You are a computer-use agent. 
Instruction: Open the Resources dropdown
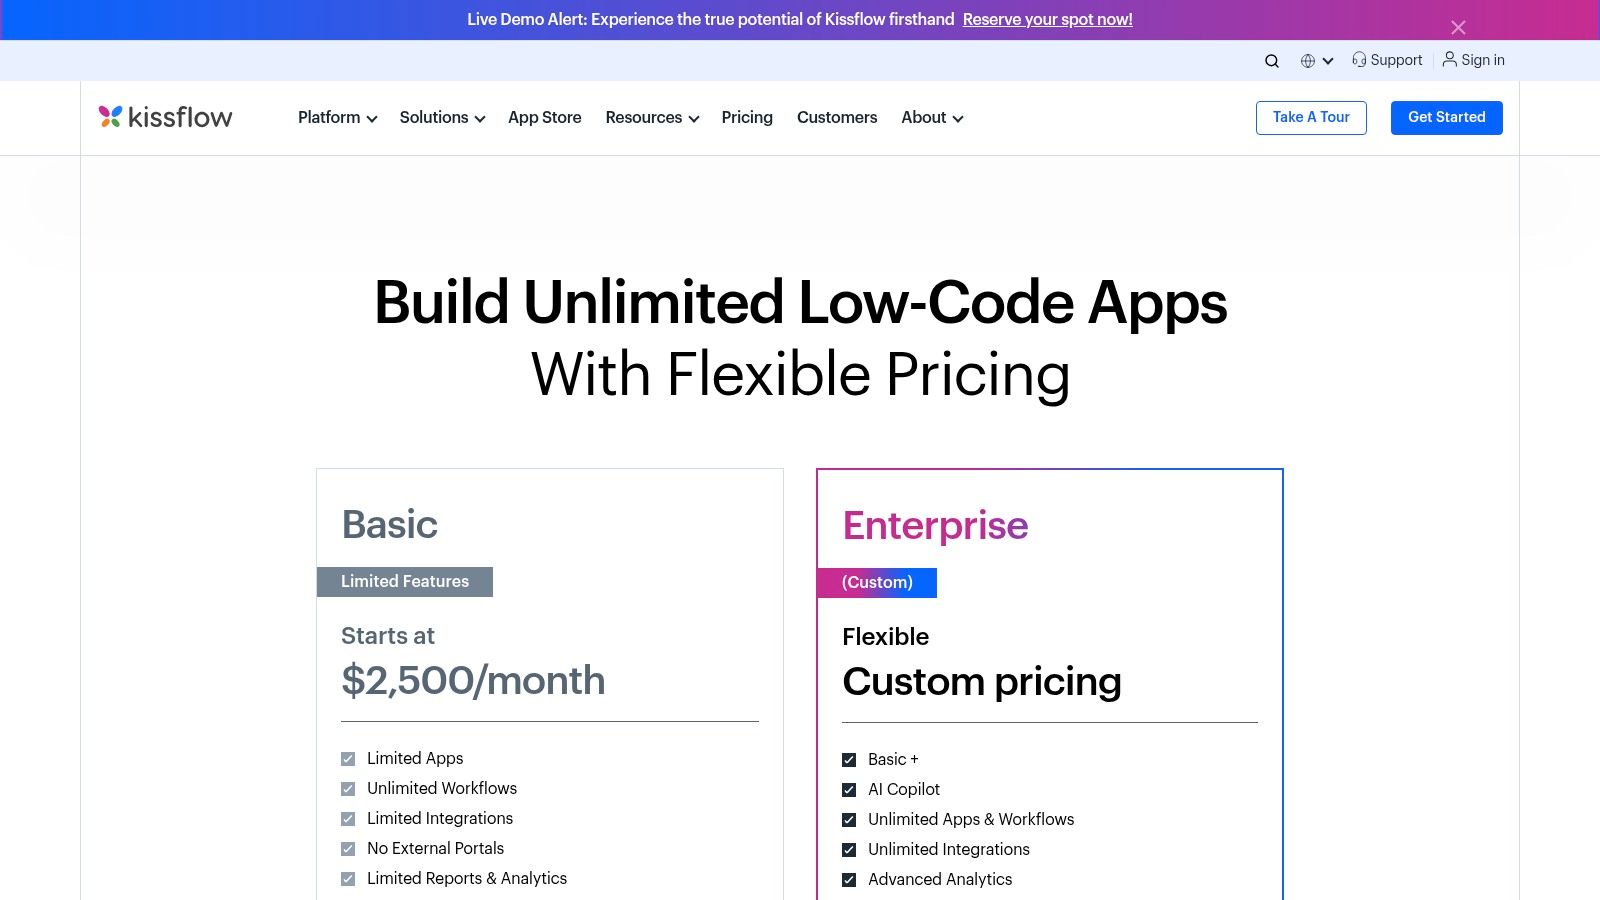(651, 117)
